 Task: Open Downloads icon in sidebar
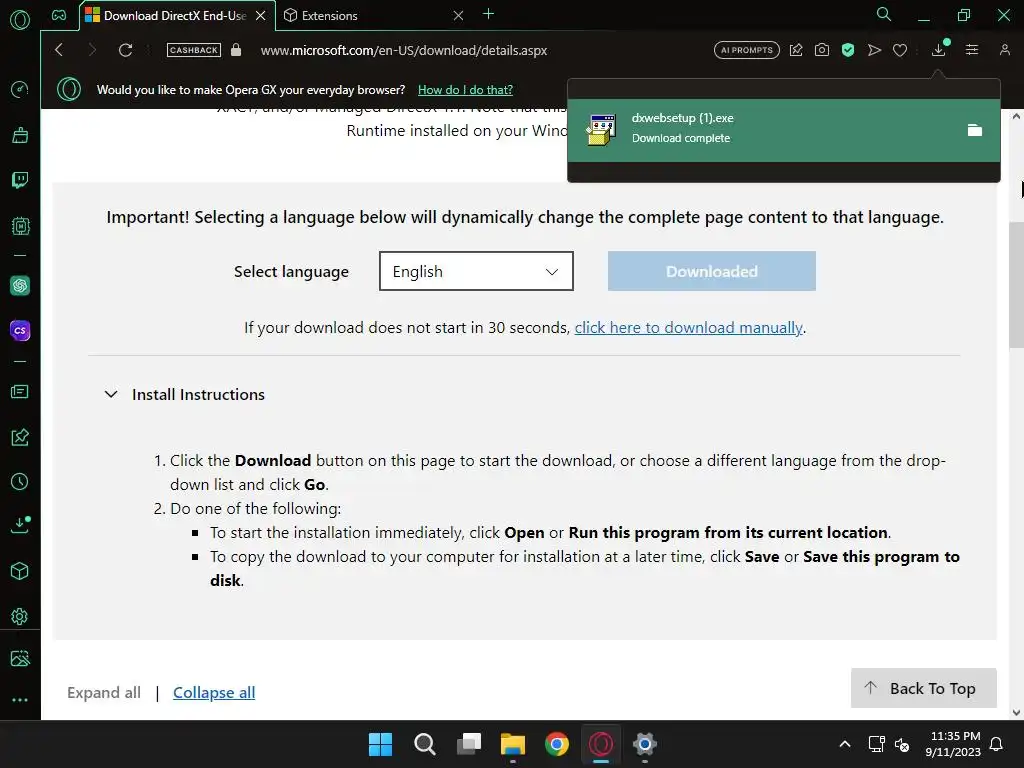pos(20,525)
